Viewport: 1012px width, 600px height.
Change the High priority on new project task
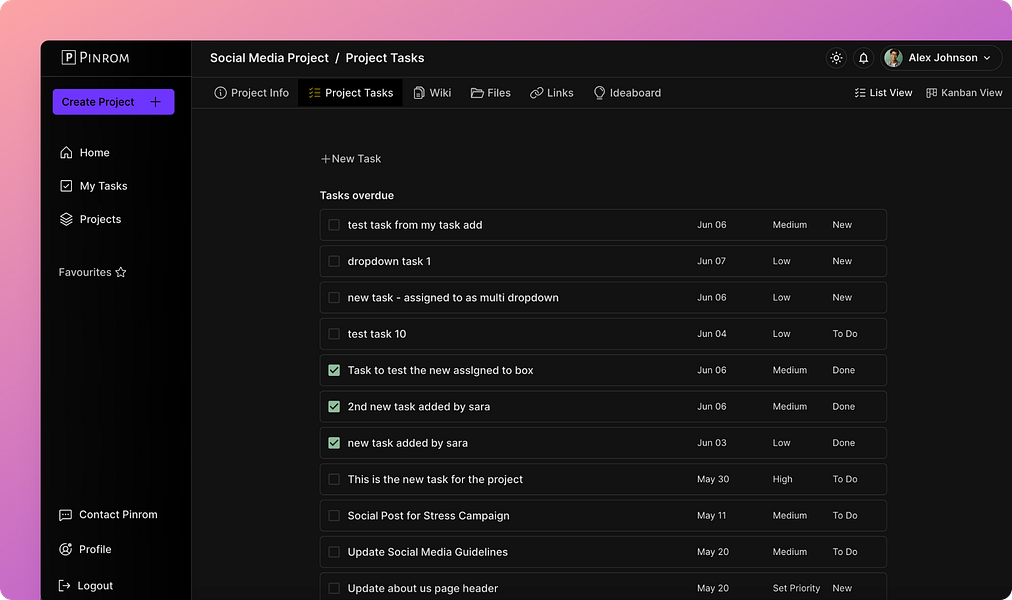(x=782, y=480)
